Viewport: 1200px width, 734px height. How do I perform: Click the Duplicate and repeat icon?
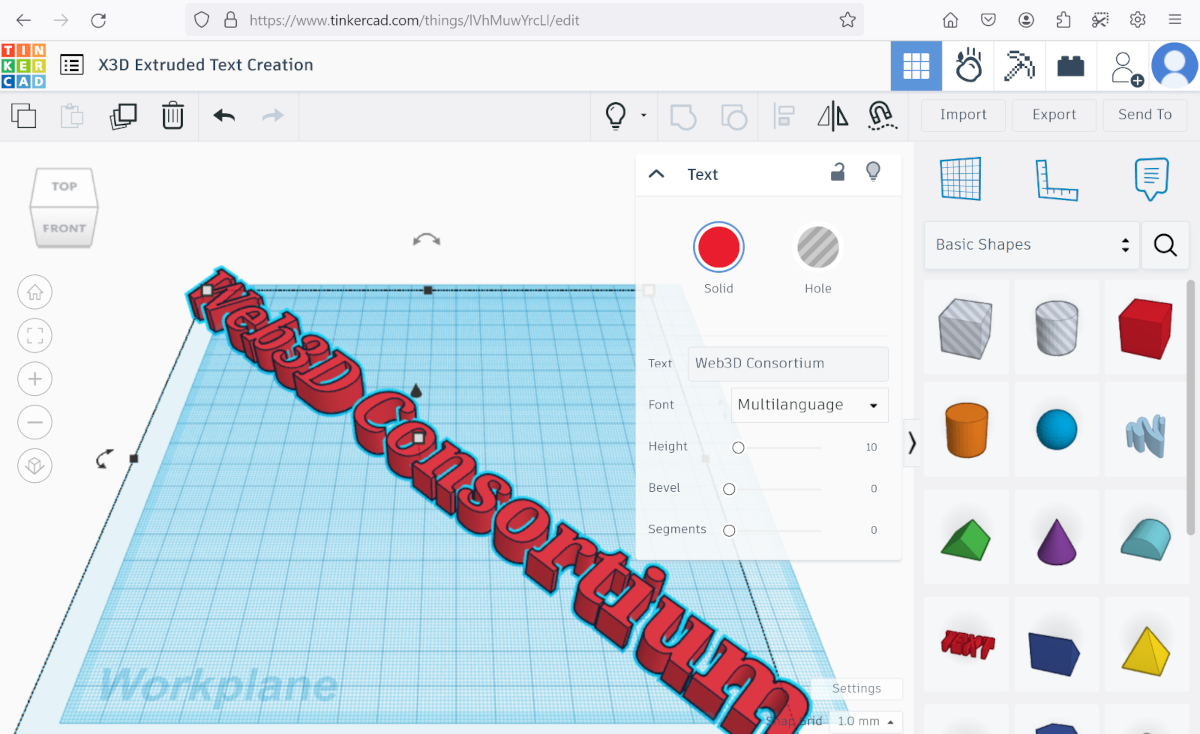click(x=123, y=115)
